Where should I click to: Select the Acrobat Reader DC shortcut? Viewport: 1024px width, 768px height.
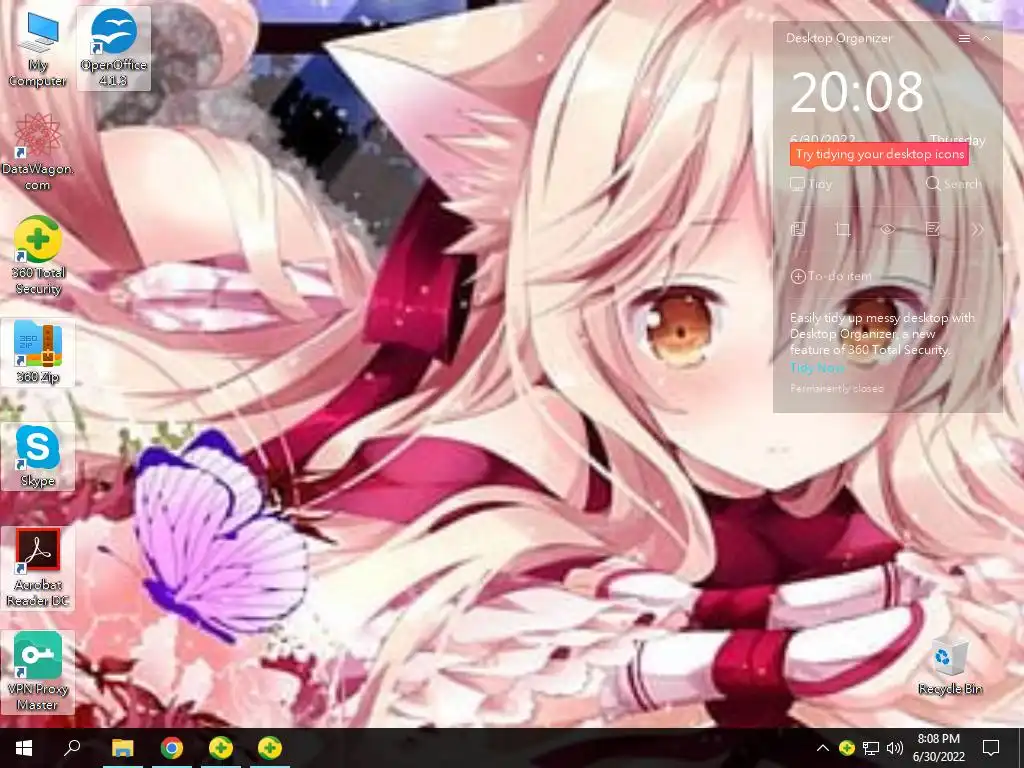pos(38,568)
